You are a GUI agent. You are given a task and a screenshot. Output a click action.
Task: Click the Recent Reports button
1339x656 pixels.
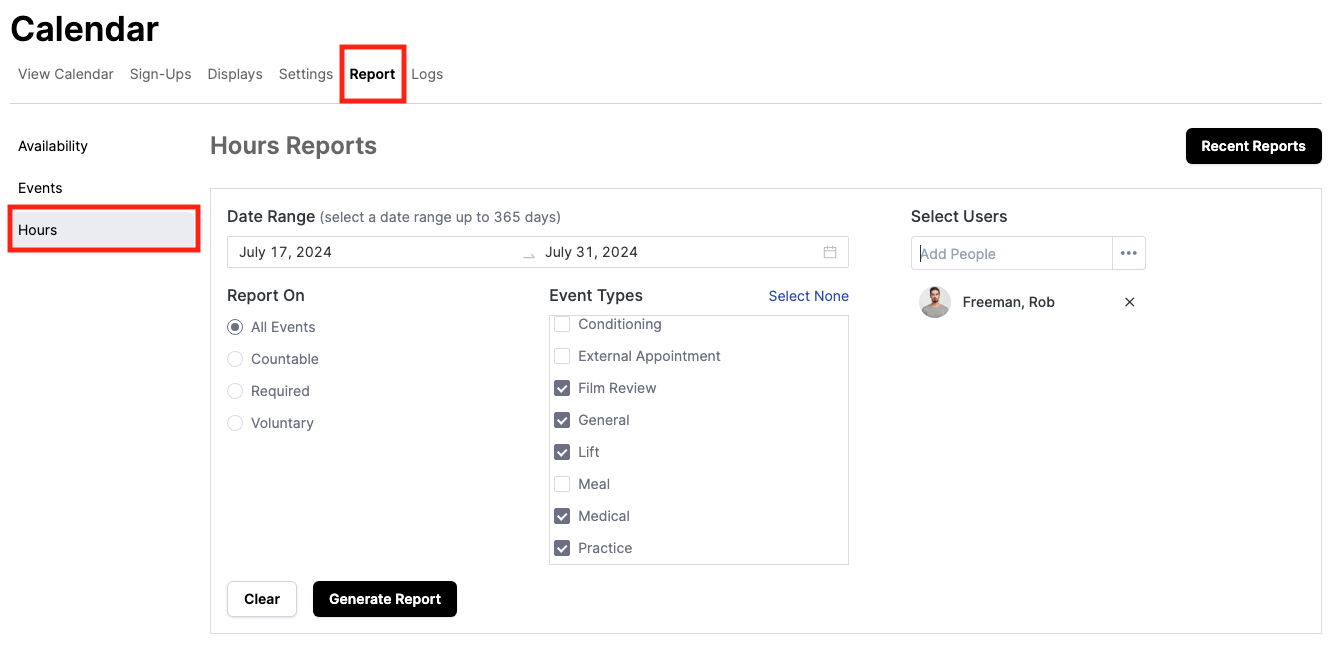1253,146
